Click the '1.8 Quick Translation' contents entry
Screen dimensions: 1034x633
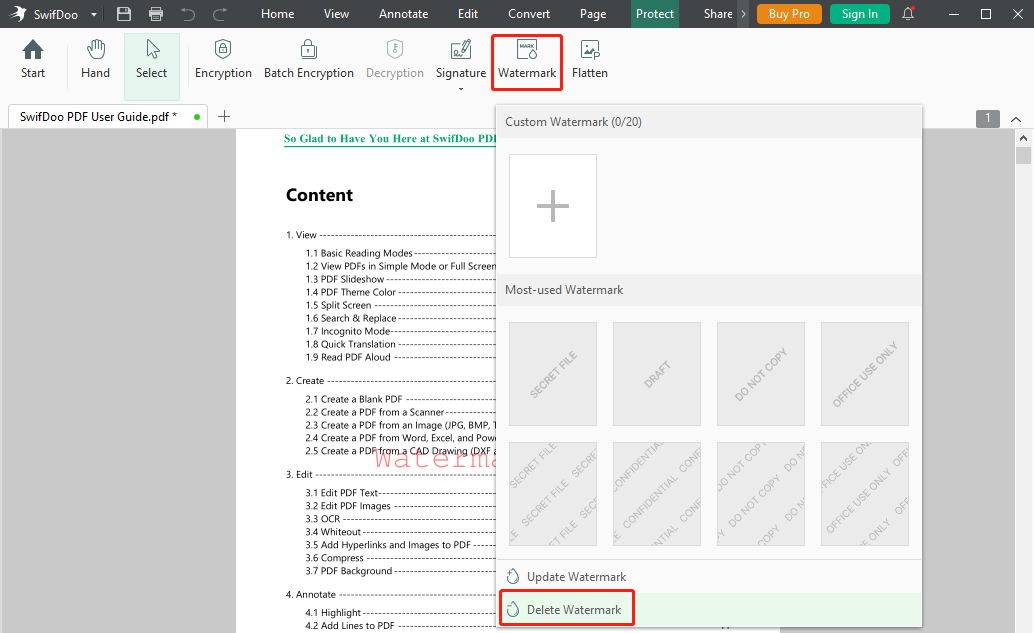tap(351, 344)
